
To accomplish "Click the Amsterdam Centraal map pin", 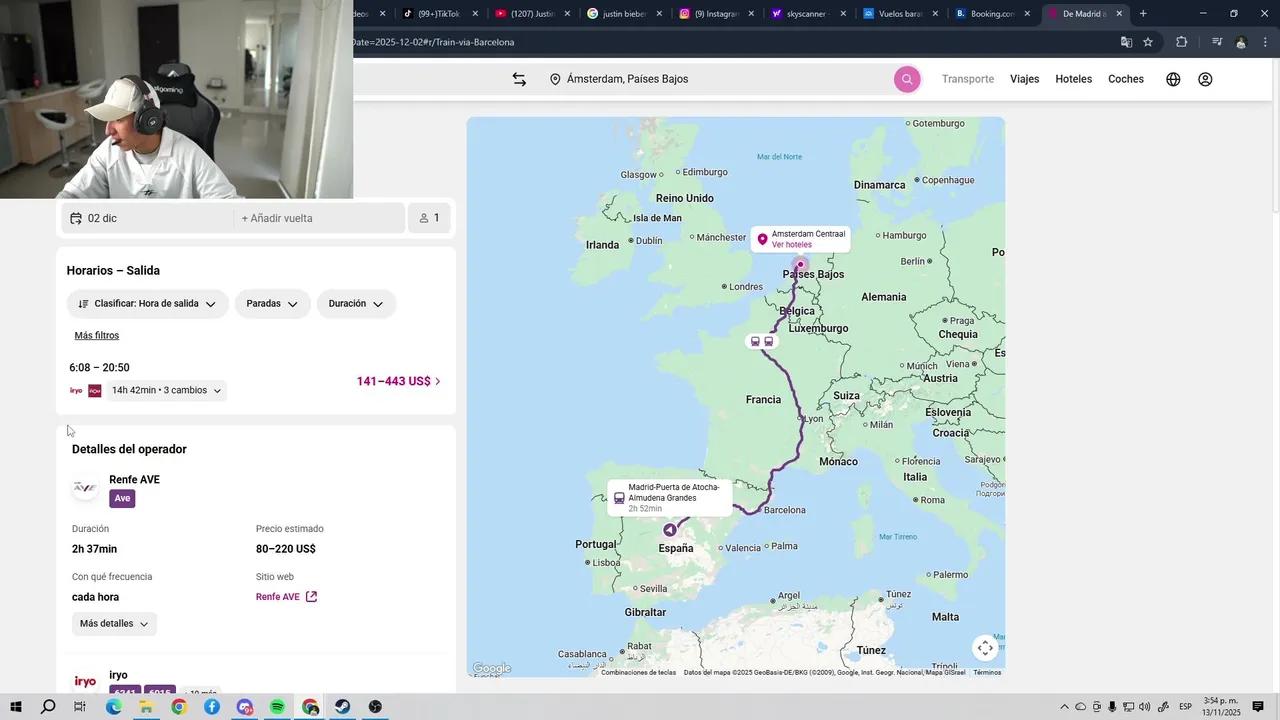I will (x=800, y=265).
